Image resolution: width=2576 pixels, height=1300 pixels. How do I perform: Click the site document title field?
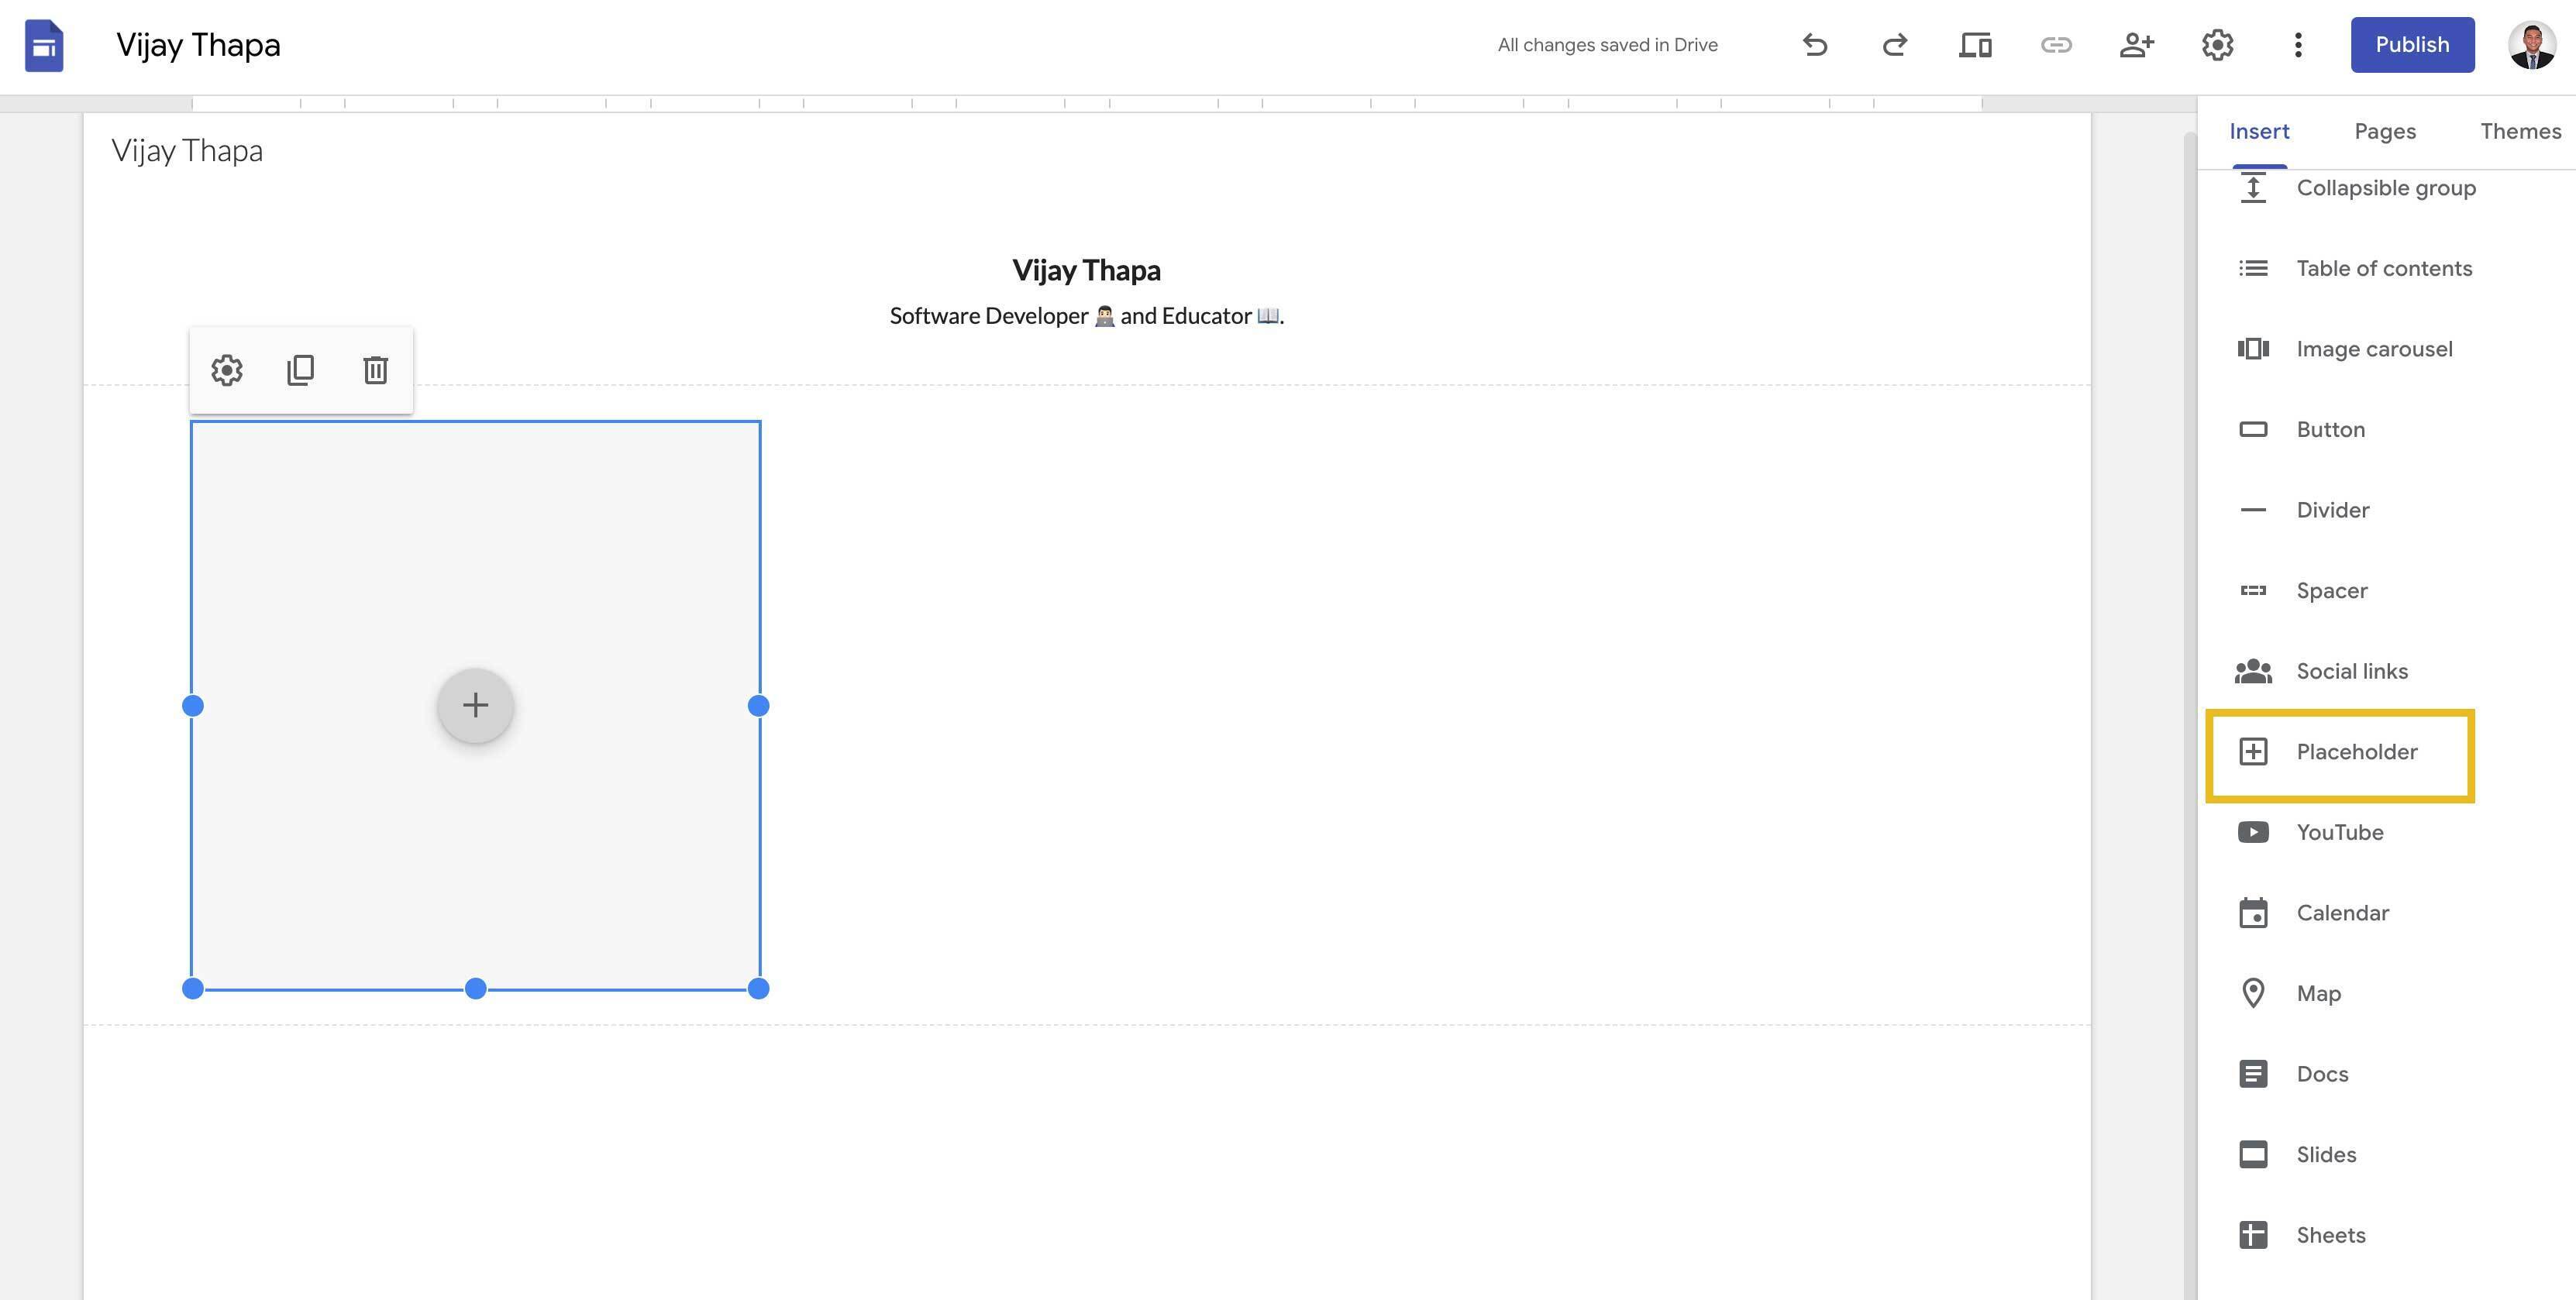click(198, 45)
